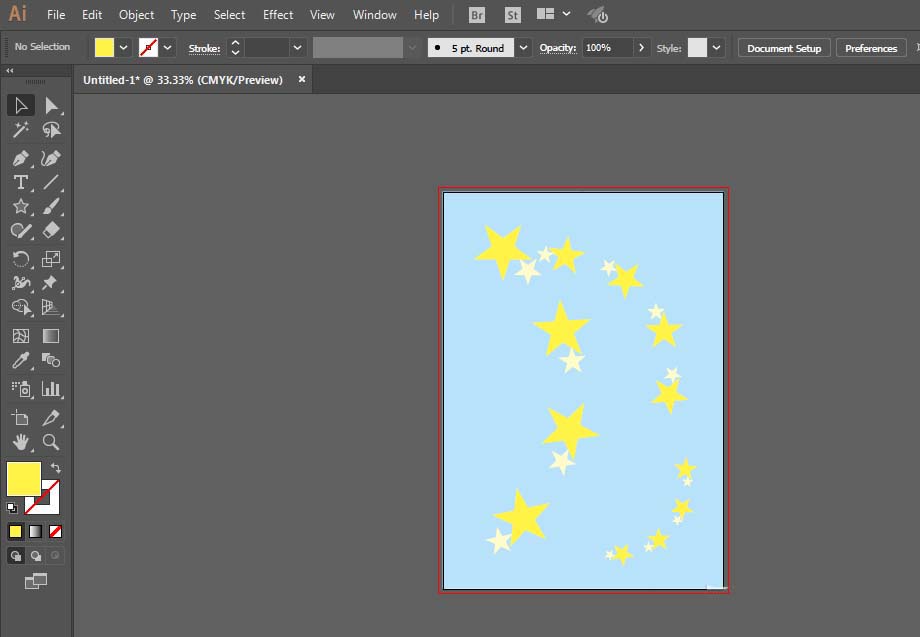Expand the stroke weight dropdown
The width and height of the screenshot is (920, 637).
pyautogui.click(x=297, y=48)
